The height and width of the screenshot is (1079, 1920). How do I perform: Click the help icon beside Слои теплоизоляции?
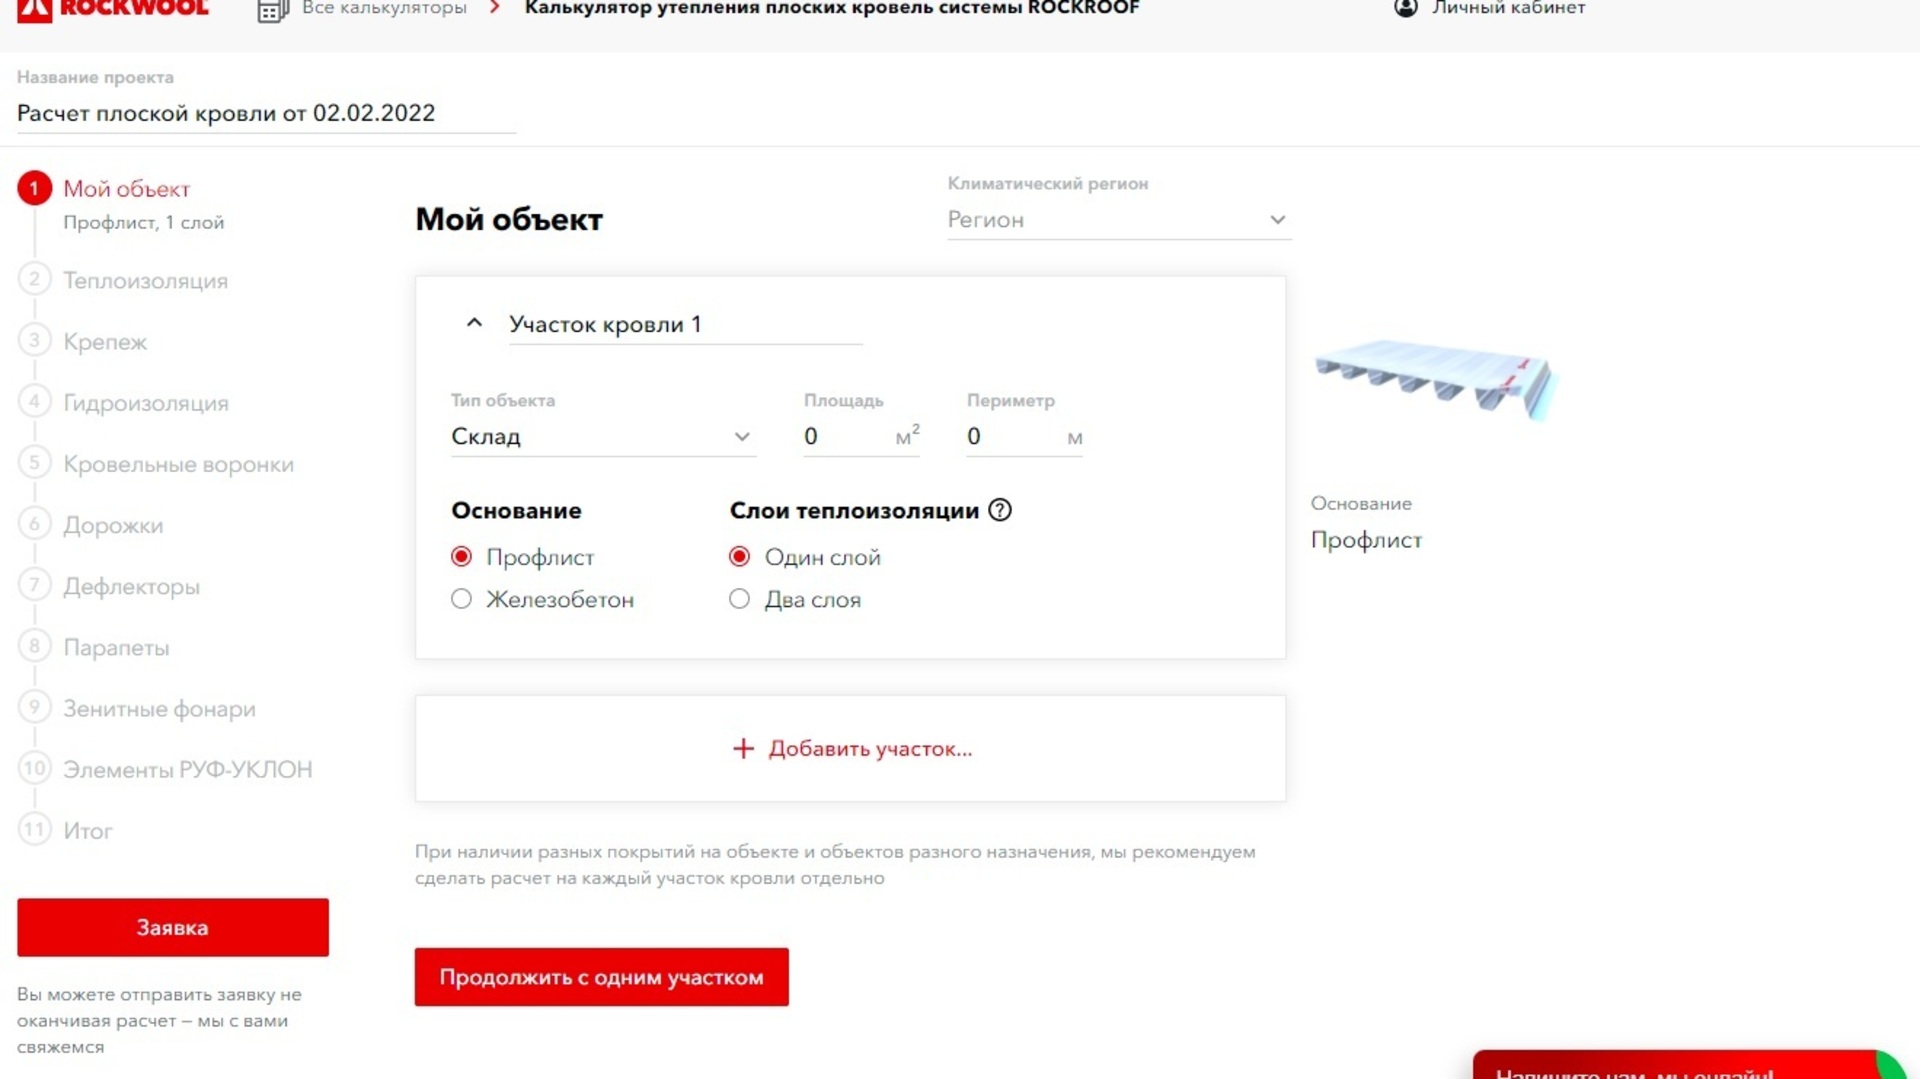(x=999, y=510)
